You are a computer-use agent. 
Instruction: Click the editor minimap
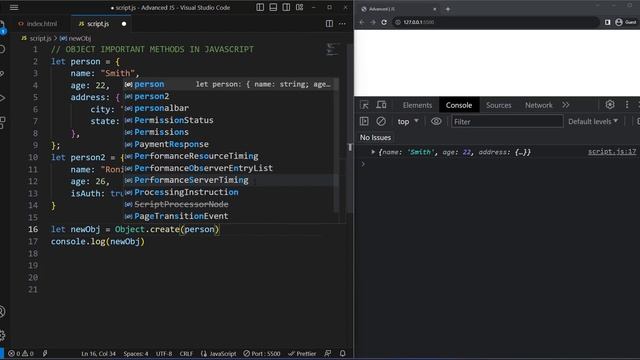click(x=333, y=49)
